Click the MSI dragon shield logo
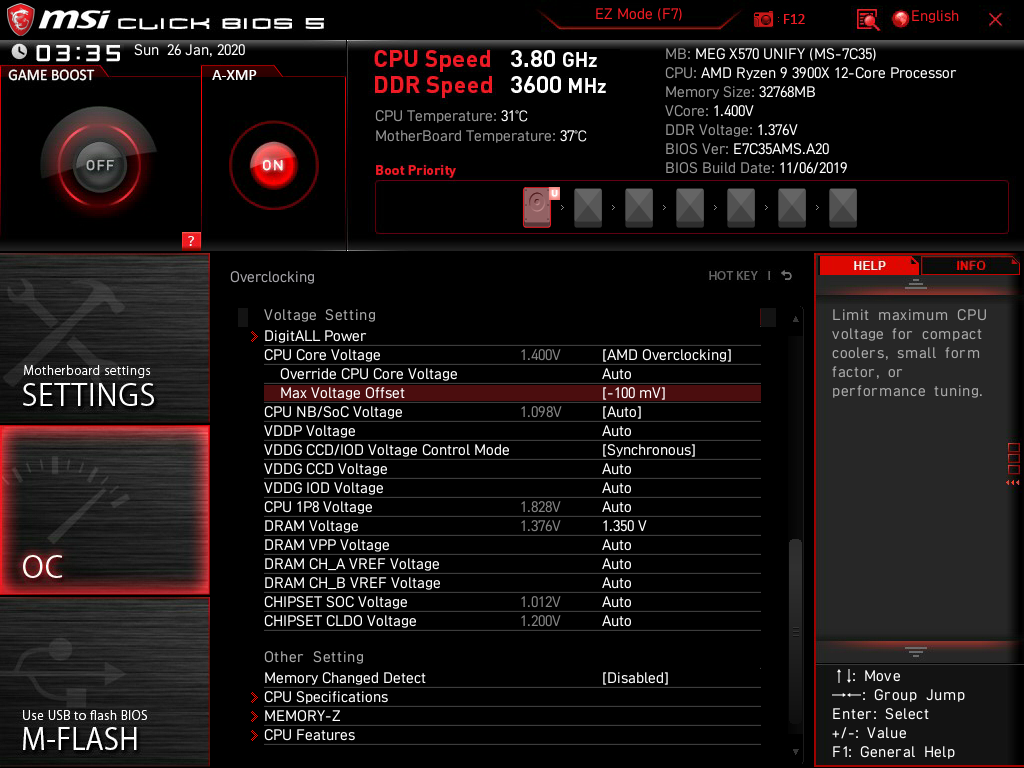The height and width of the screenshot is (768, 1024). point(20,20)
